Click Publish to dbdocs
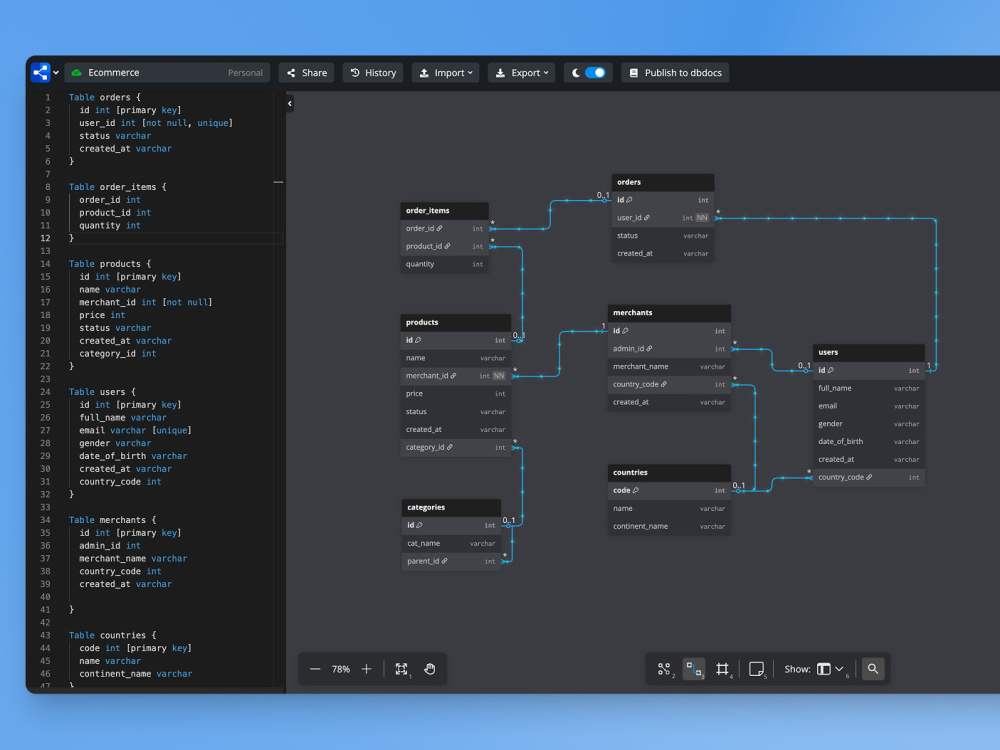The image size is (1000, 750). click(x=675, y=73)
